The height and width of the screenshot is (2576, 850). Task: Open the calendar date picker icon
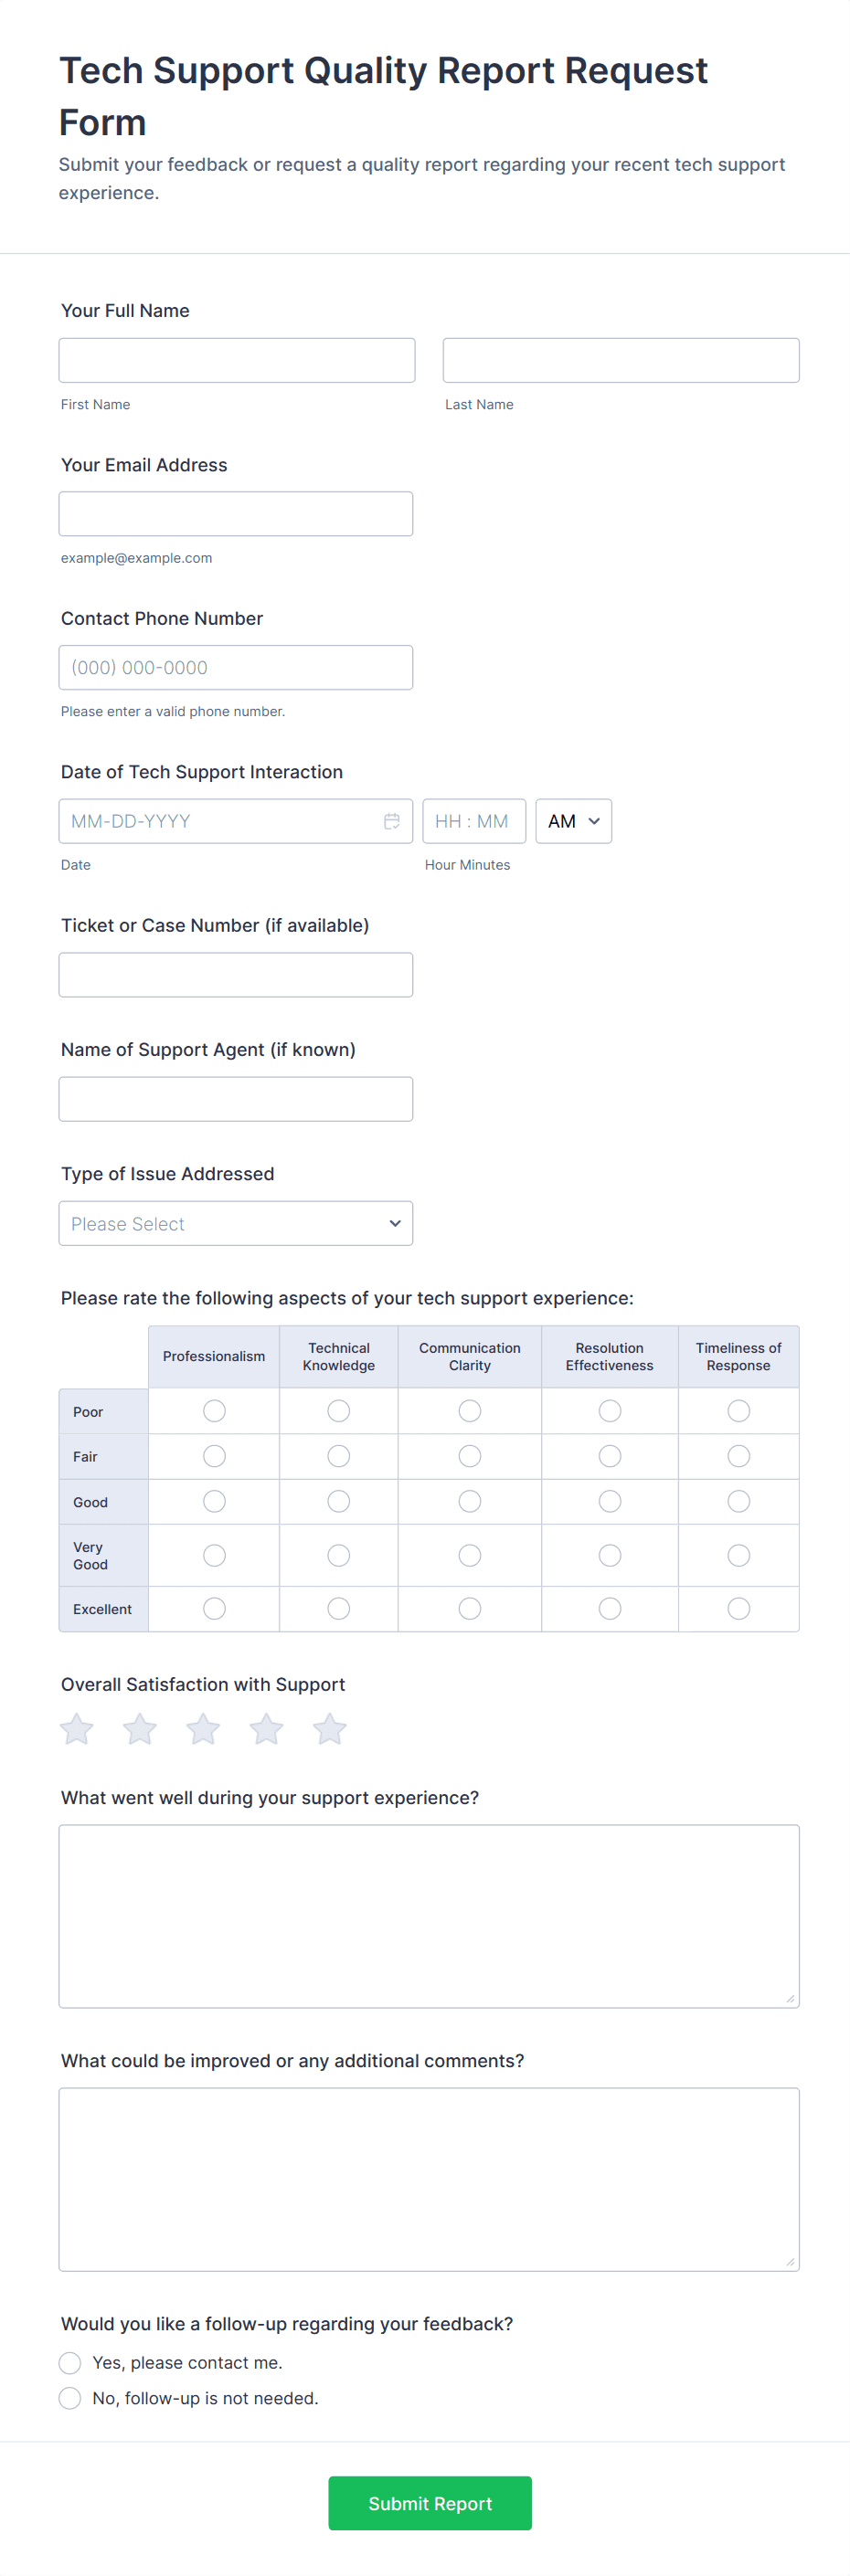(392, 821)
